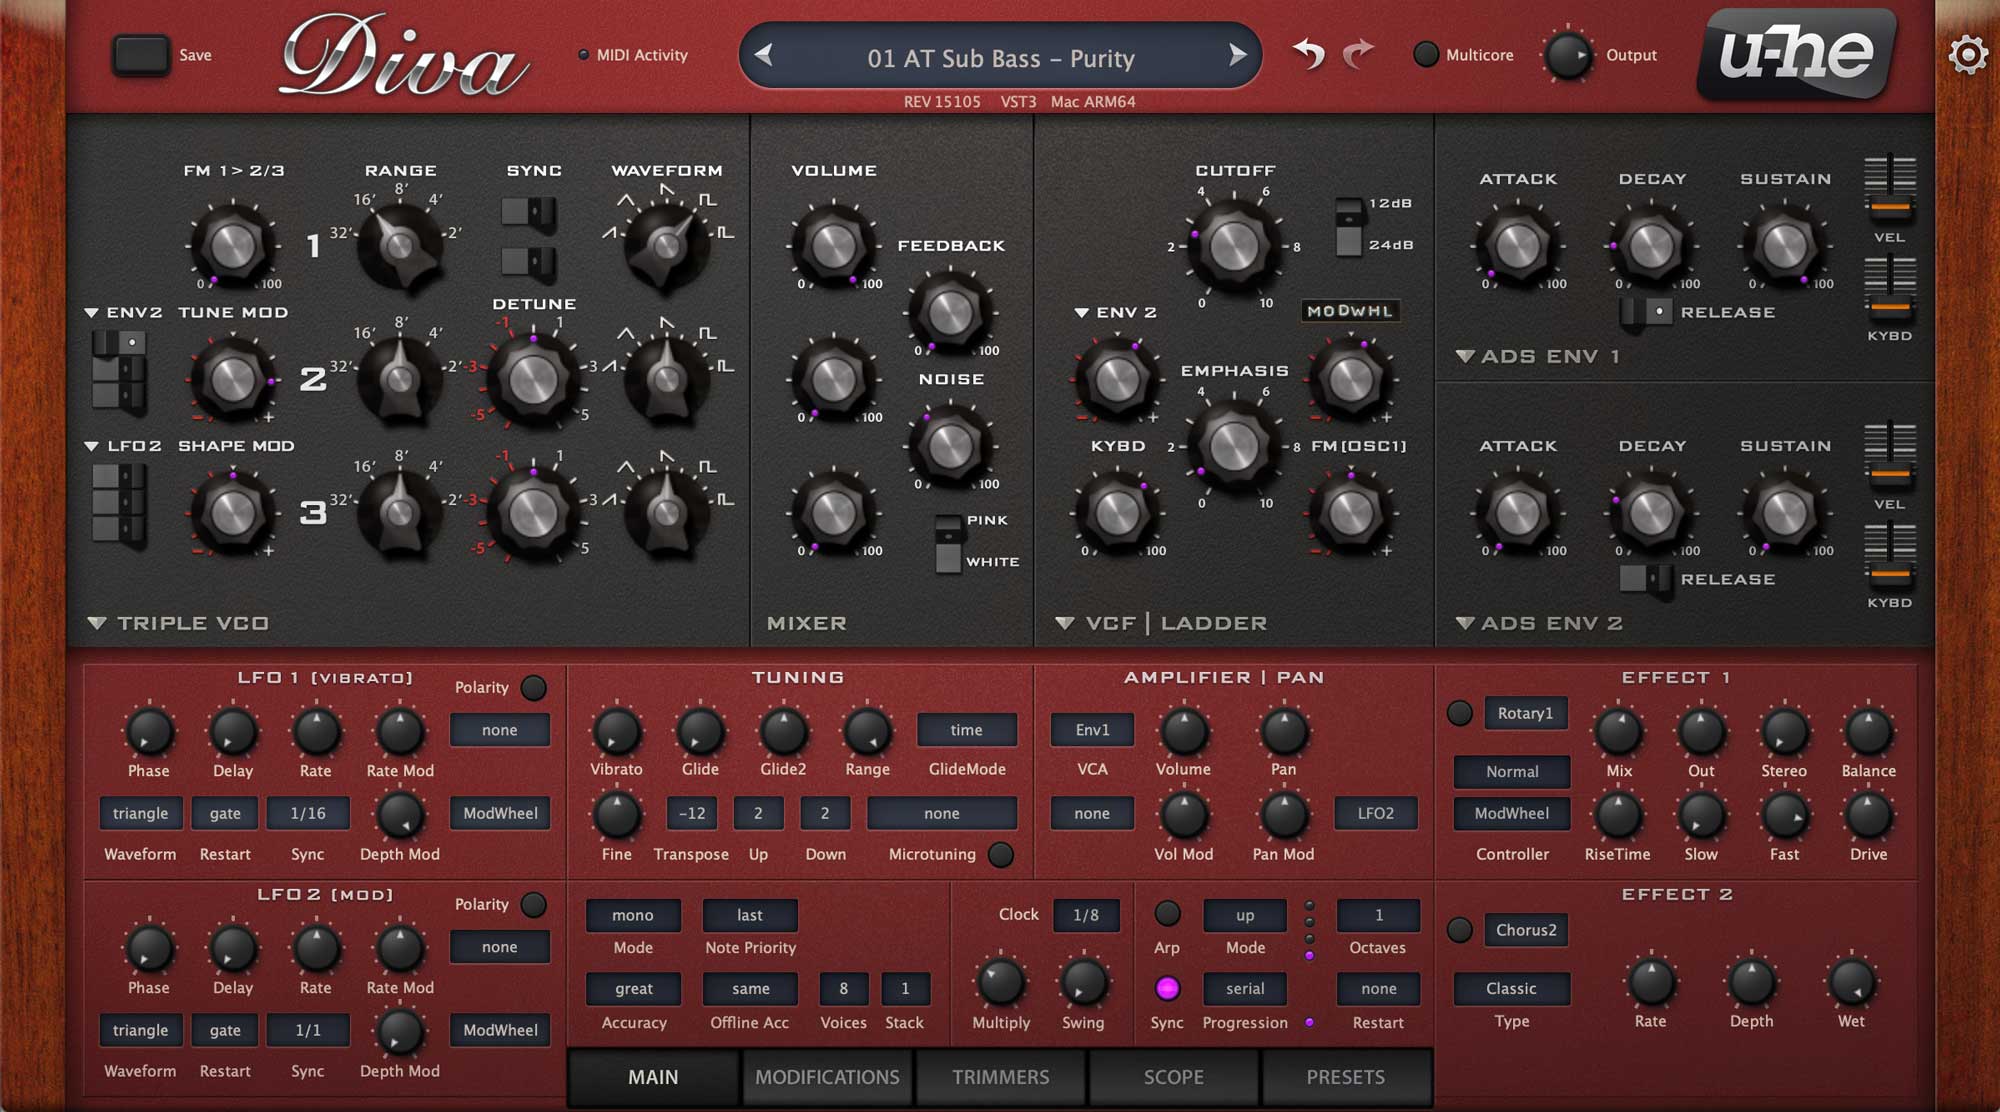Toggle the Multicore button

click(x=1426, y=55)
